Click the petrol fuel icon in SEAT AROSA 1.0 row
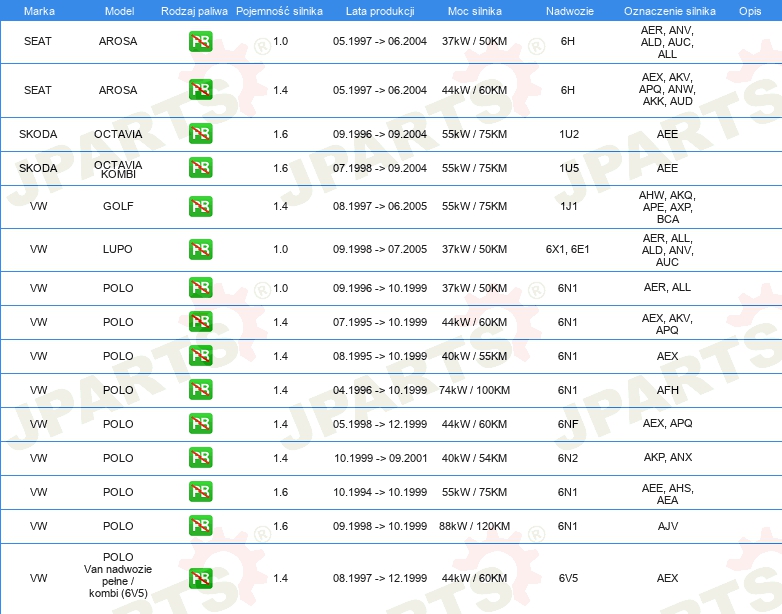782x614 pixels. tap(200, 41)
